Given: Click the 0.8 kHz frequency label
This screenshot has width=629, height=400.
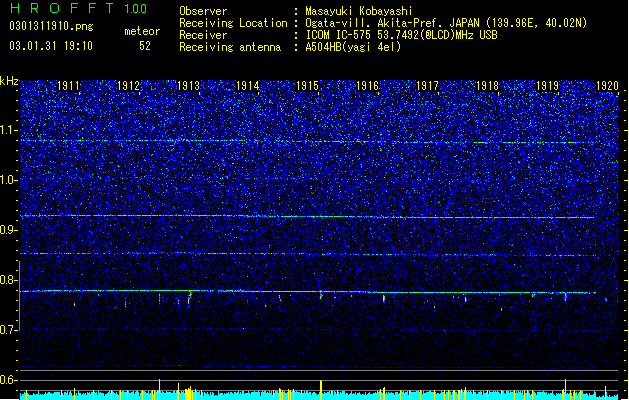Looking at the screenshot, I should 9,280.
